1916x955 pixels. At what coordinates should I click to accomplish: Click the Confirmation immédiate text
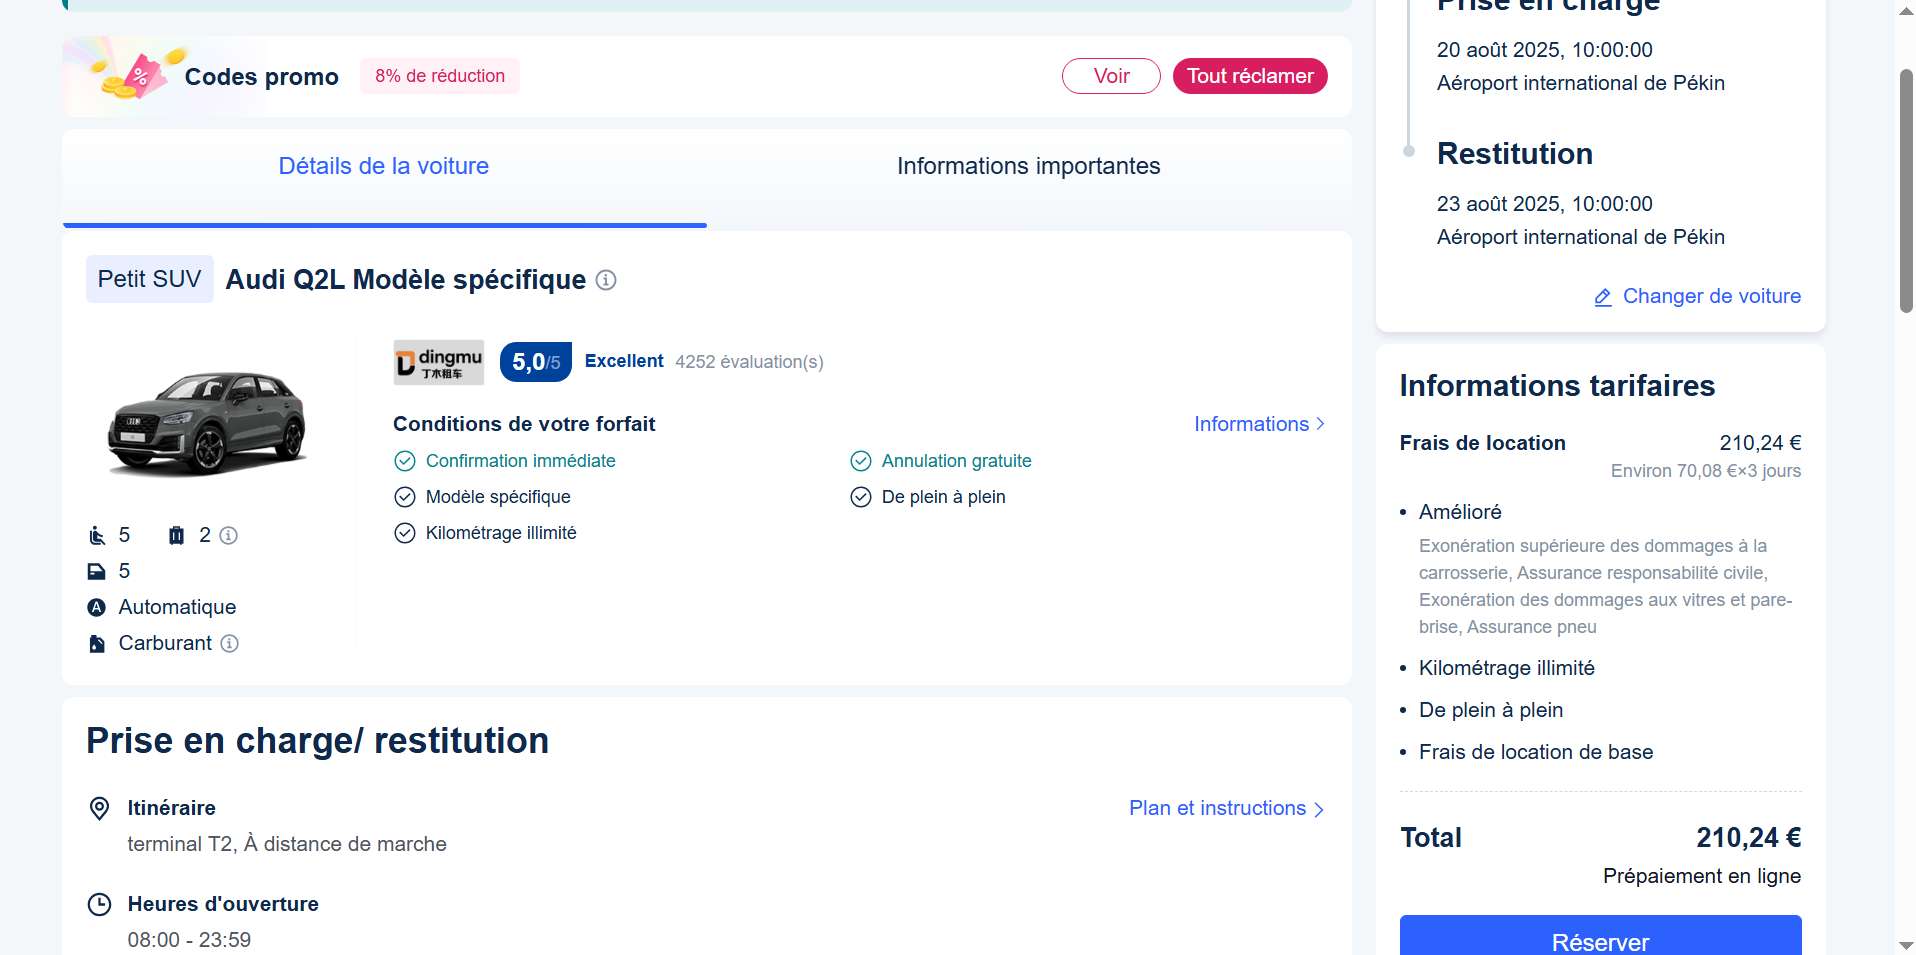[520, 461]
